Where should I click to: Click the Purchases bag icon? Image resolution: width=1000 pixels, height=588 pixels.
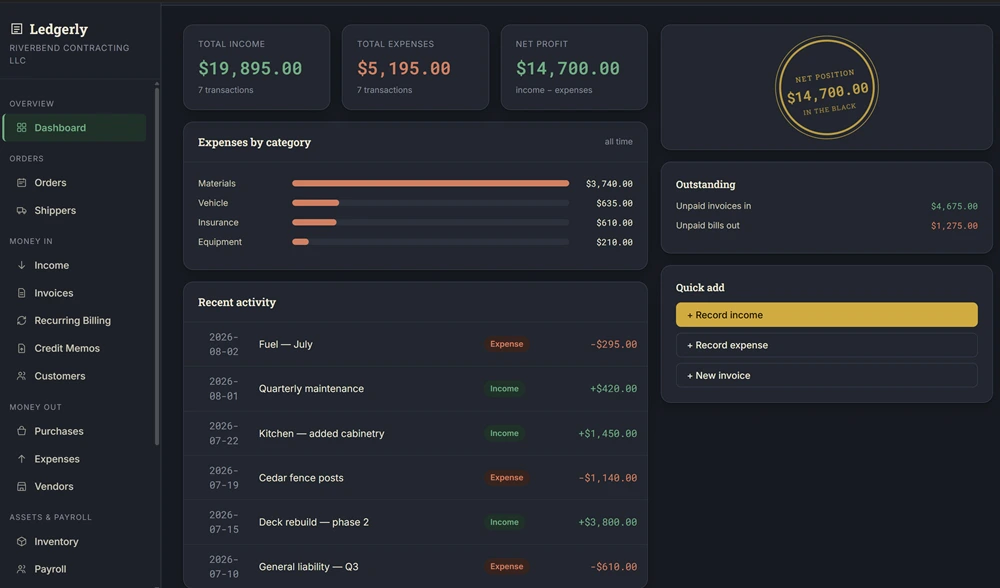click(22, 431)
